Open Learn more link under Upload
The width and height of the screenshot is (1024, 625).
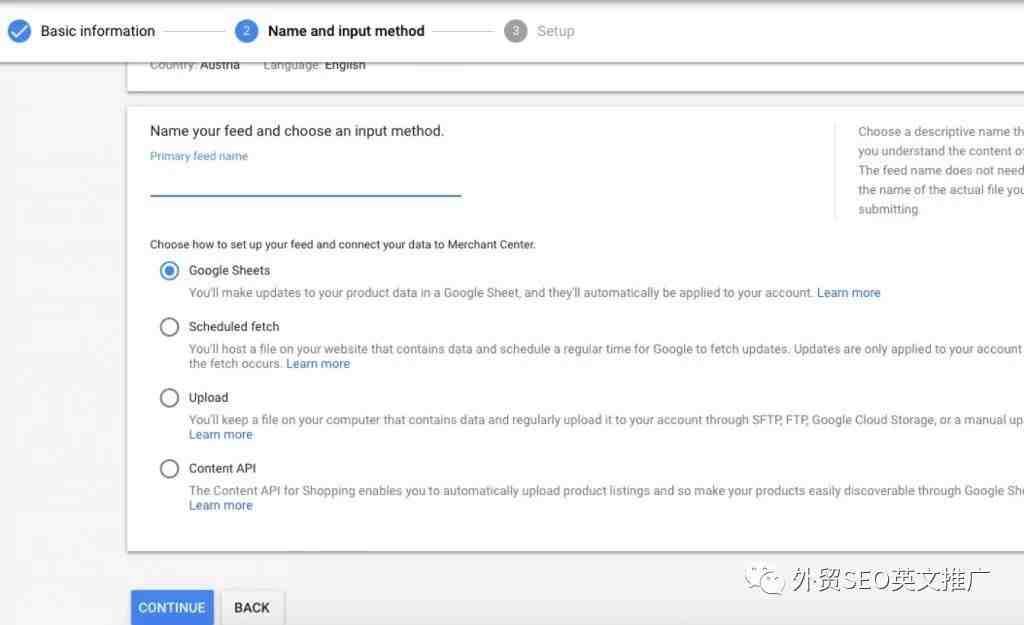(221, 434)
